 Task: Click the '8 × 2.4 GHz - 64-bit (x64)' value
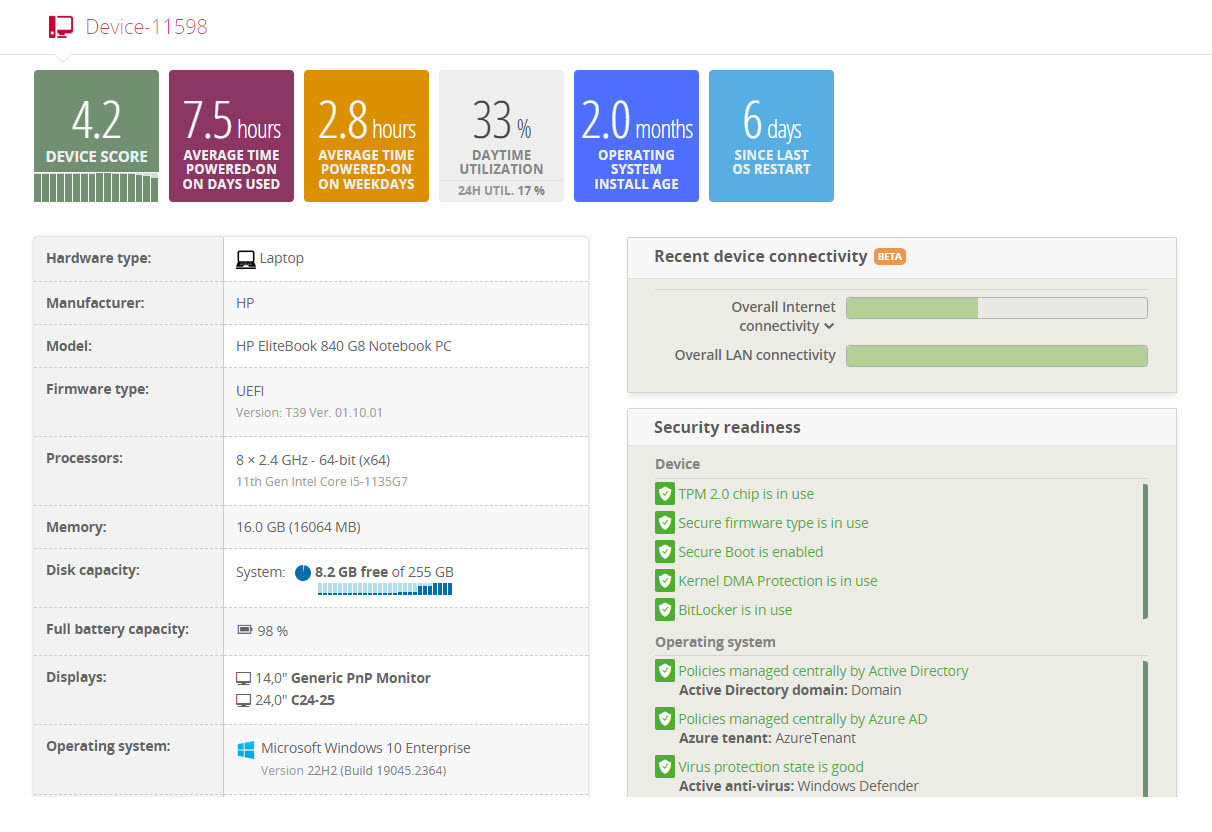pos(312,460)
